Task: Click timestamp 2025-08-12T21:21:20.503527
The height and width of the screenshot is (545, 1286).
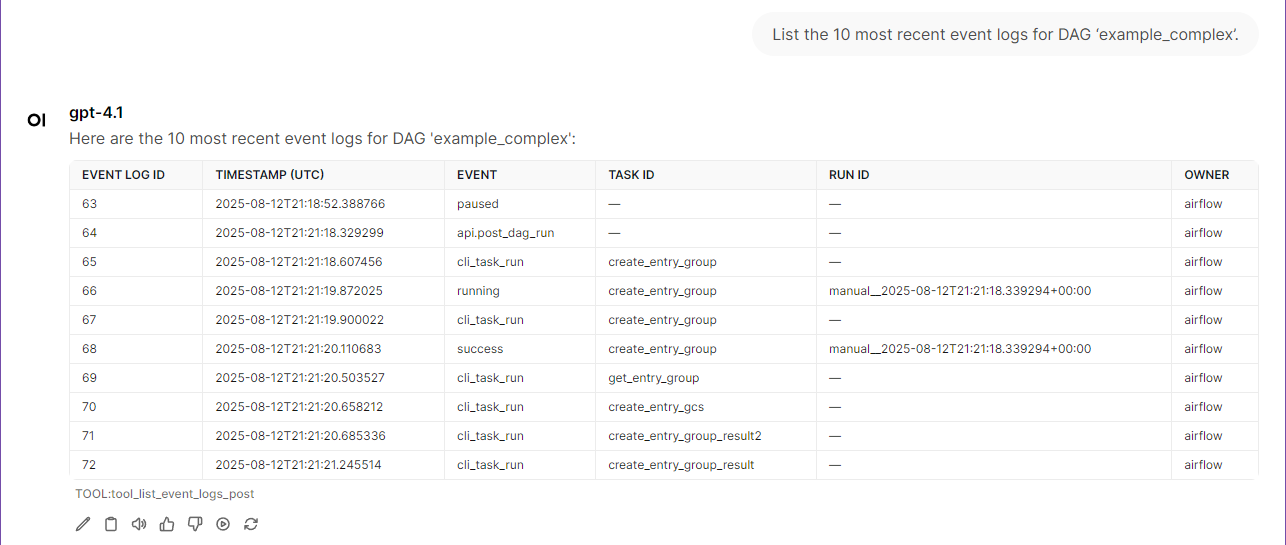Action: pyautogui.click(x=300, y=378)
